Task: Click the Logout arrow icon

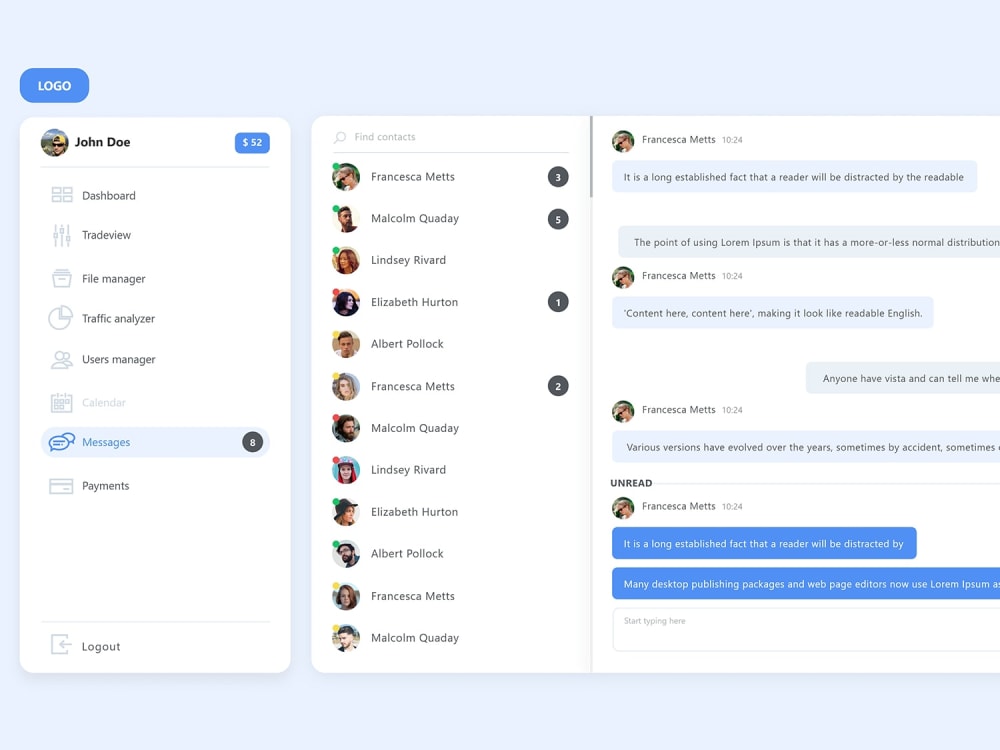Action: coord(62,646)
